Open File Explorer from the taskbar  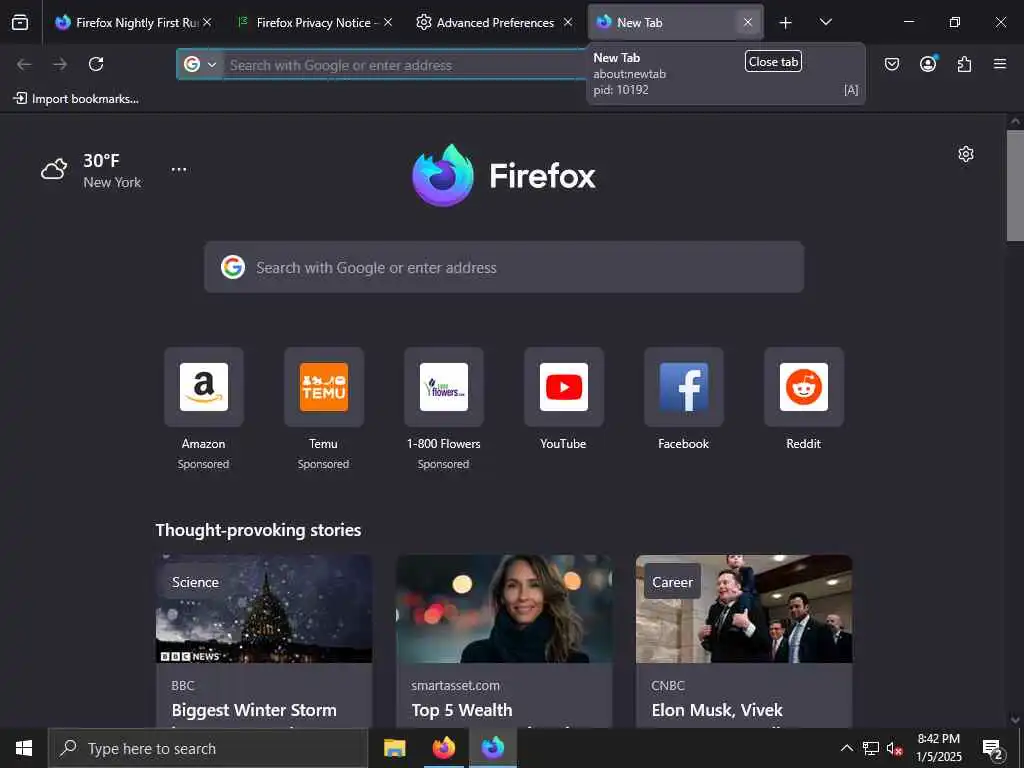point(394,748)
